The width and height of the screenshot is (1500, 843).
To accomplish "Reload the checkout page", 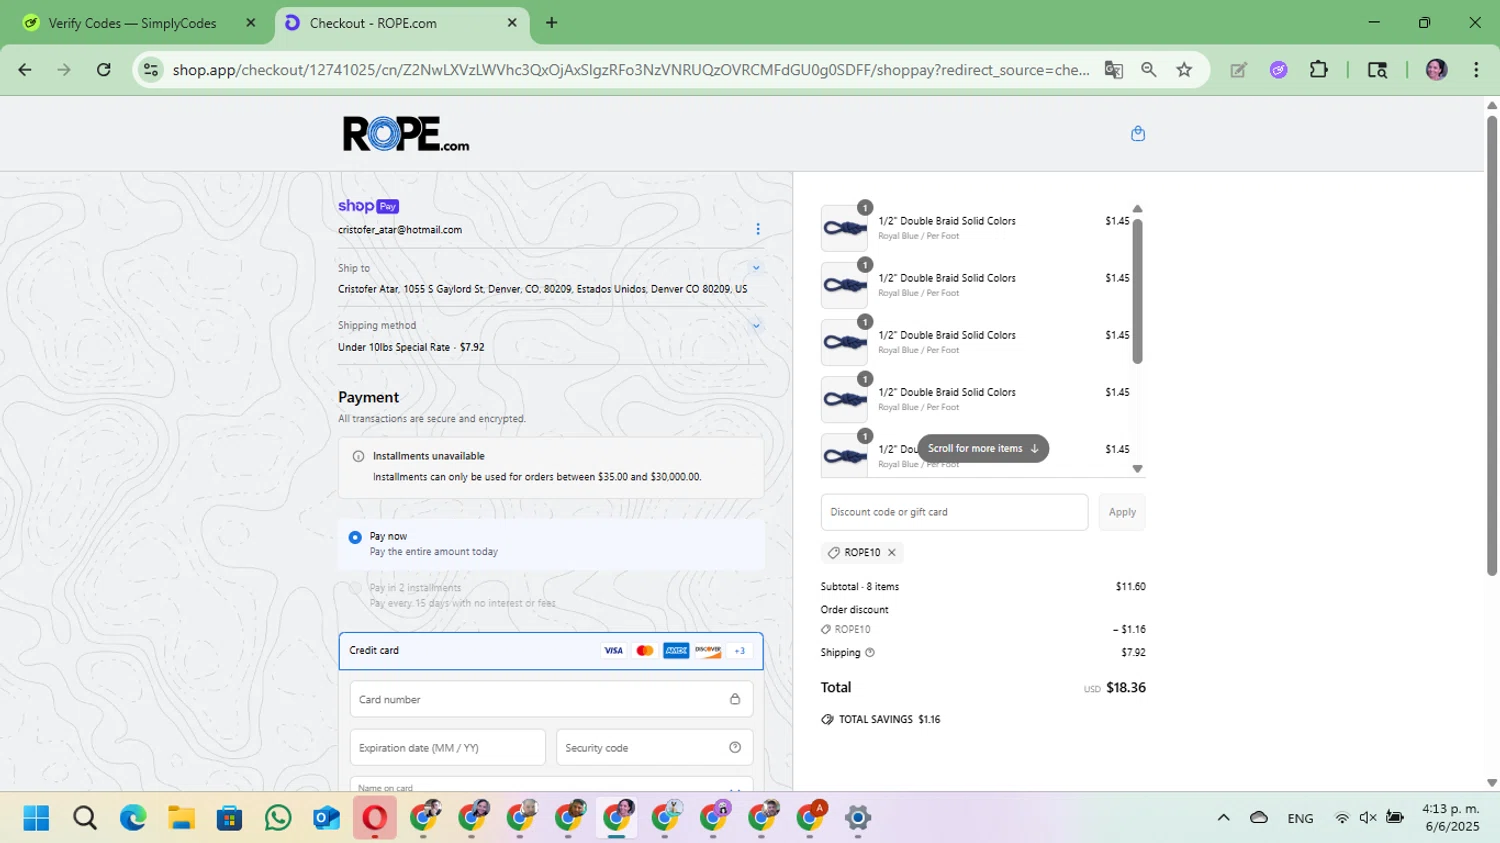I will coord(104,69).
